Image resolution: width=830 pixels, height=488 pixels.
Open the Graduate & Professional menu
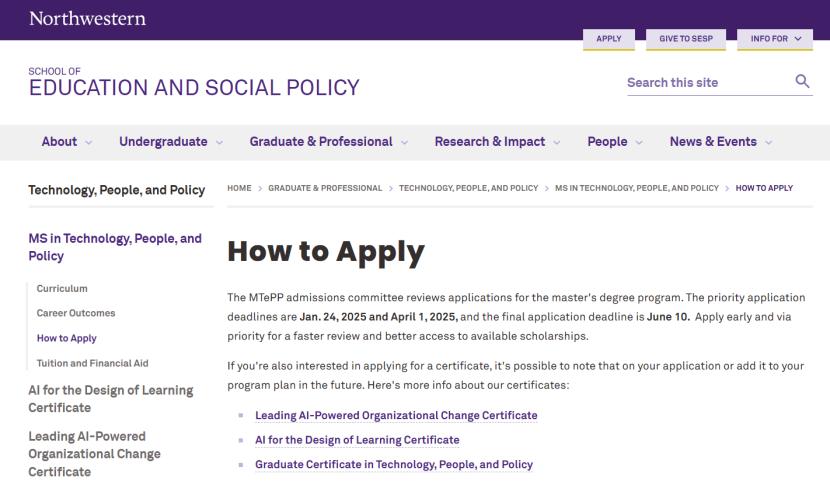pos(321,142)
